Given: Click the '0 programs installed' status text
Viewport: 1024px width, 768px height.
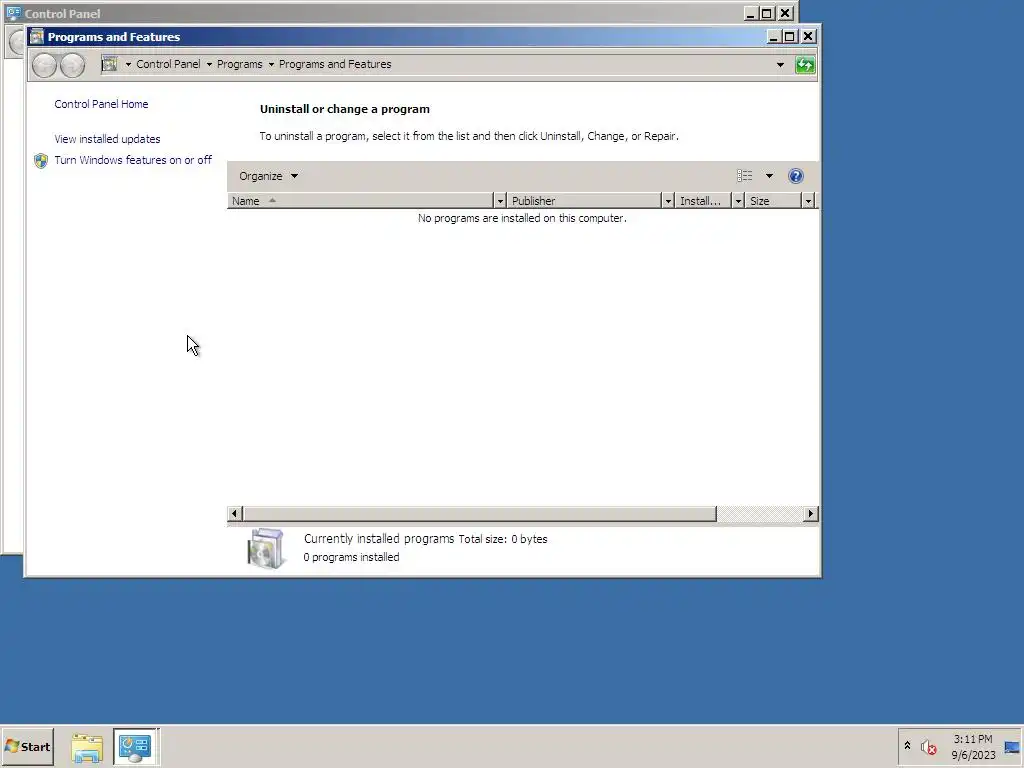Looking at the screenshot, I should (x=351, y=557).
